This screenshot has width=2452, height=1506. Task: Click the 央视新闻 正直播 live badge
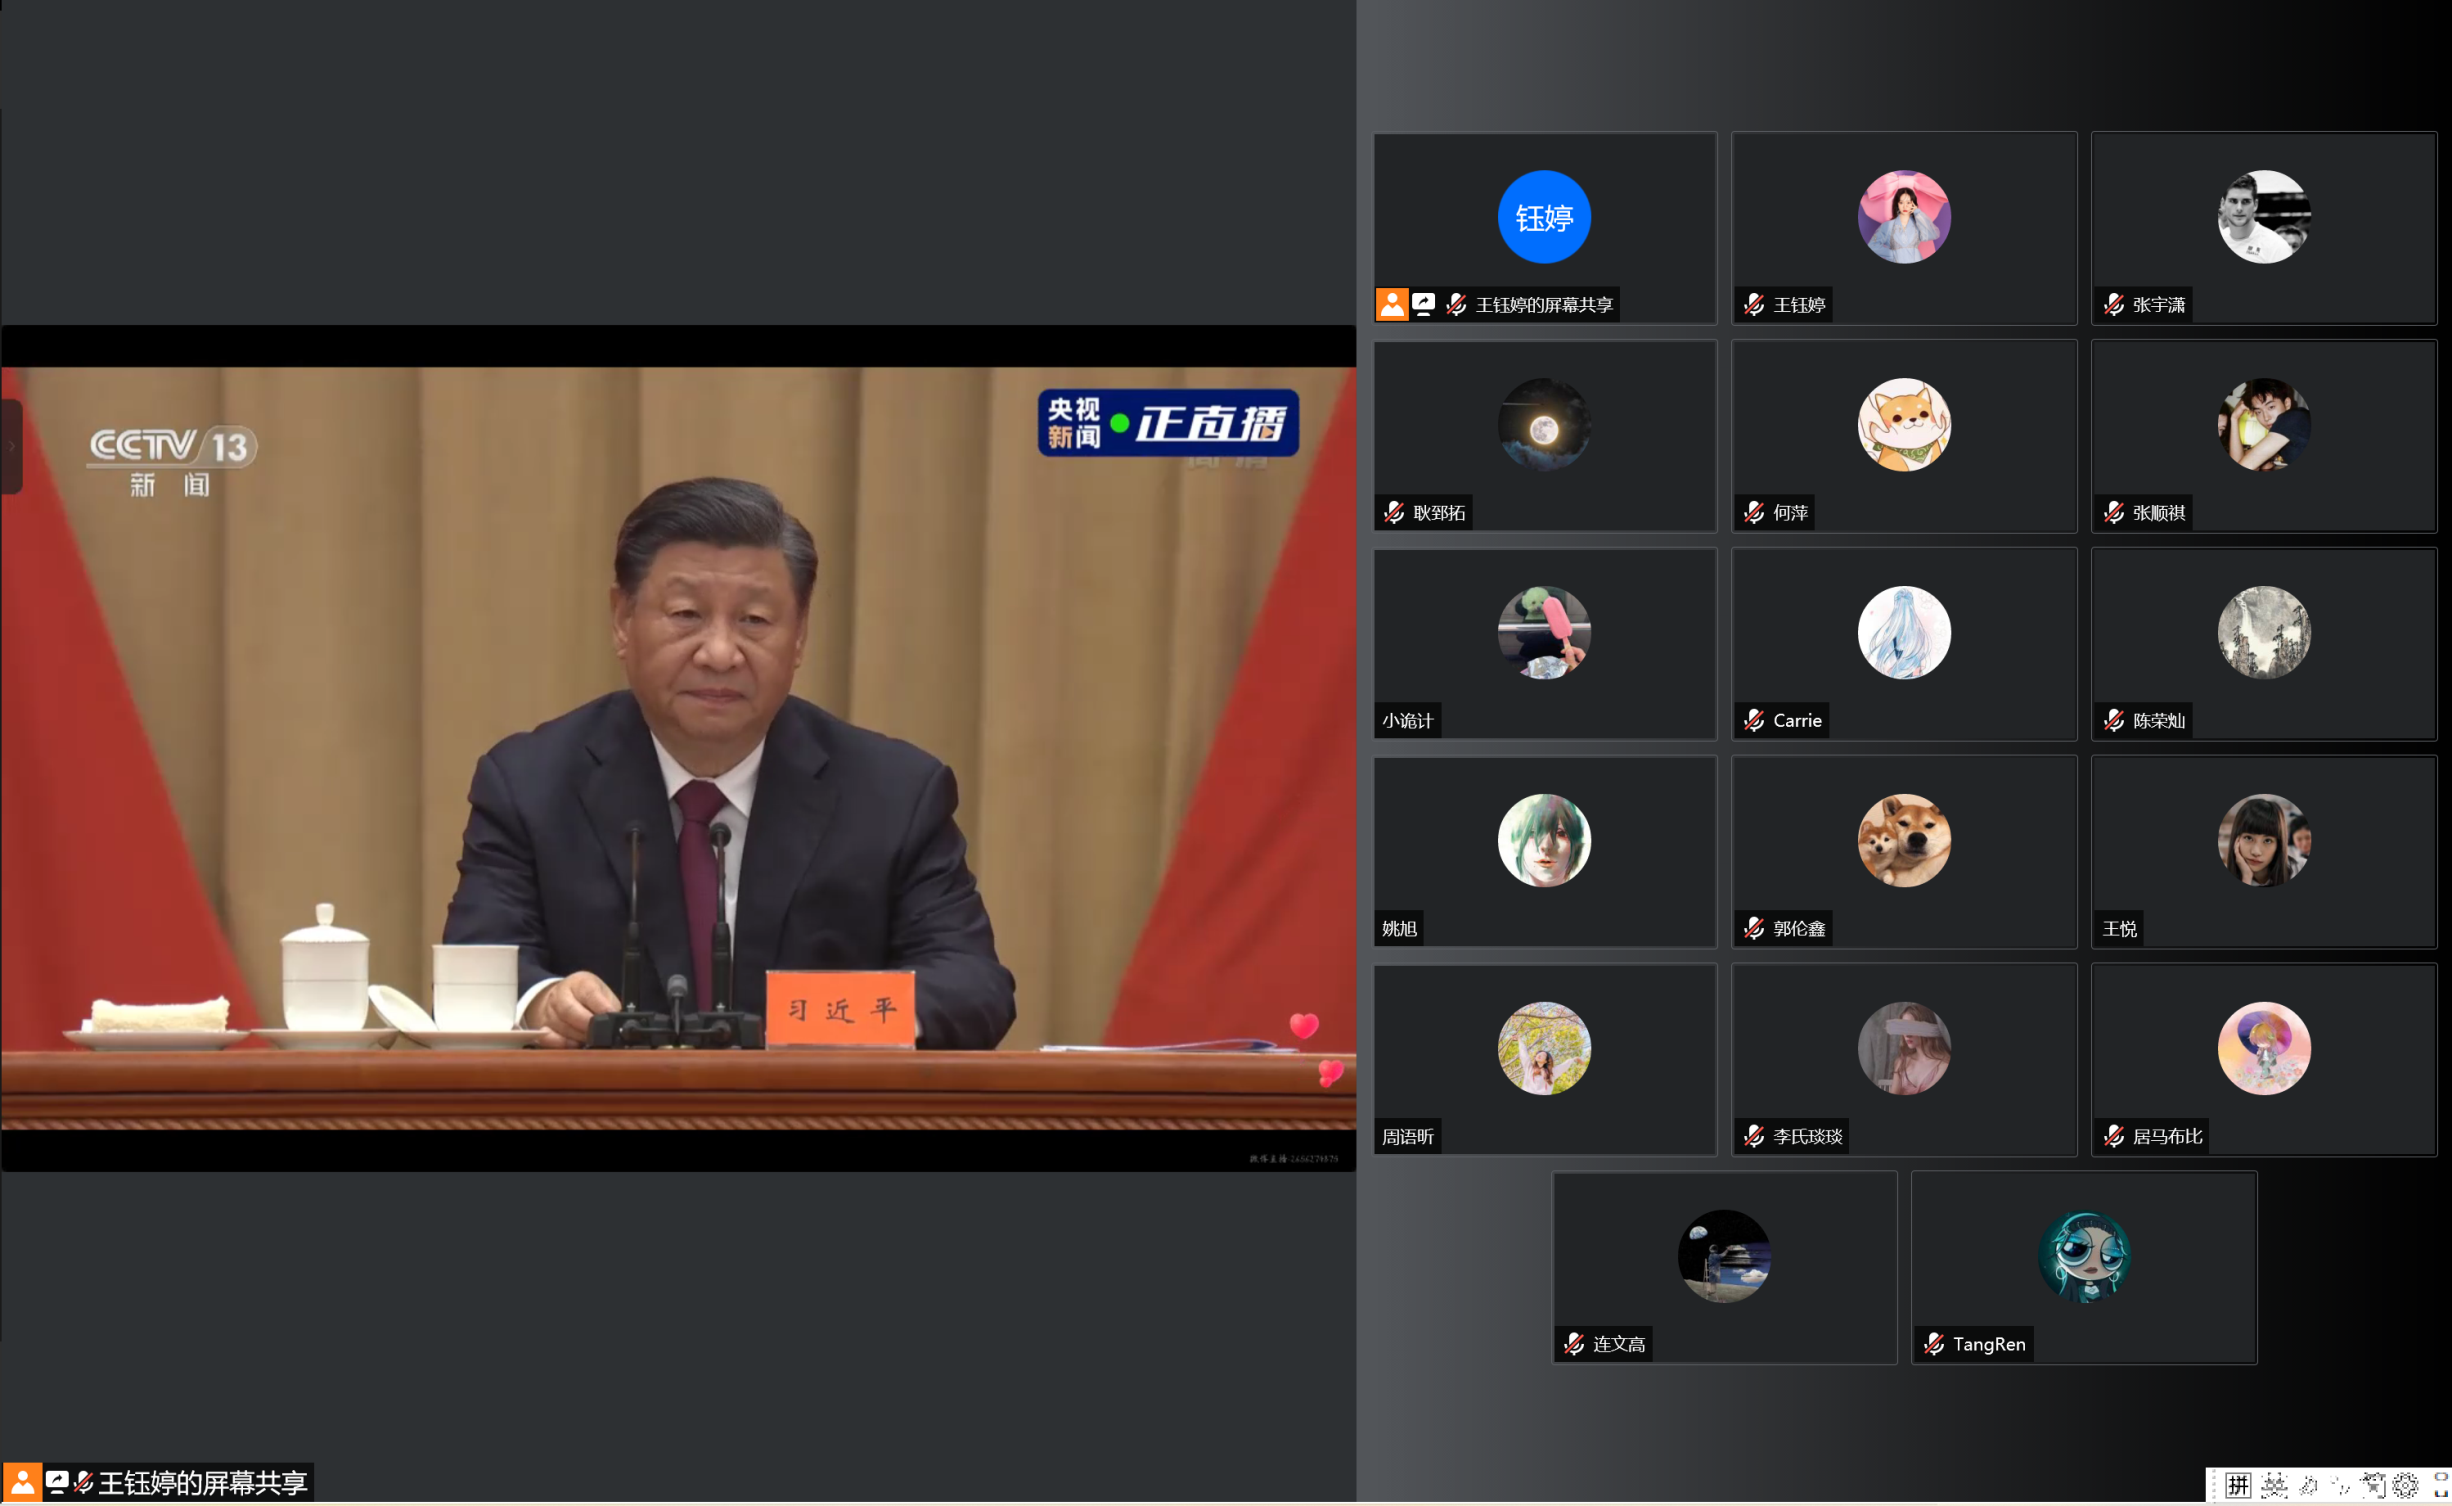pos(1167,423)
